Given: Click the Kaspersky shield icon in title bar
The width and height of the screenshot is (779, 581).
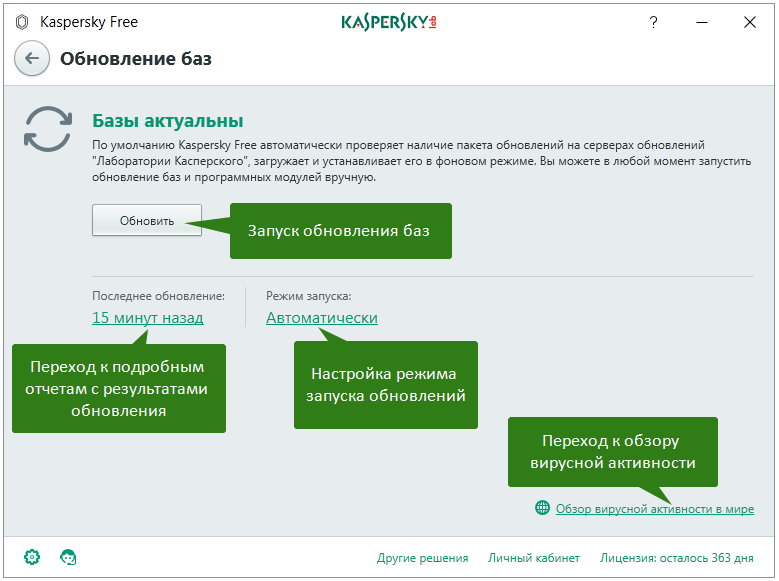Looking at the screenshot, I should pyautogui.click(x=22, y=22).
